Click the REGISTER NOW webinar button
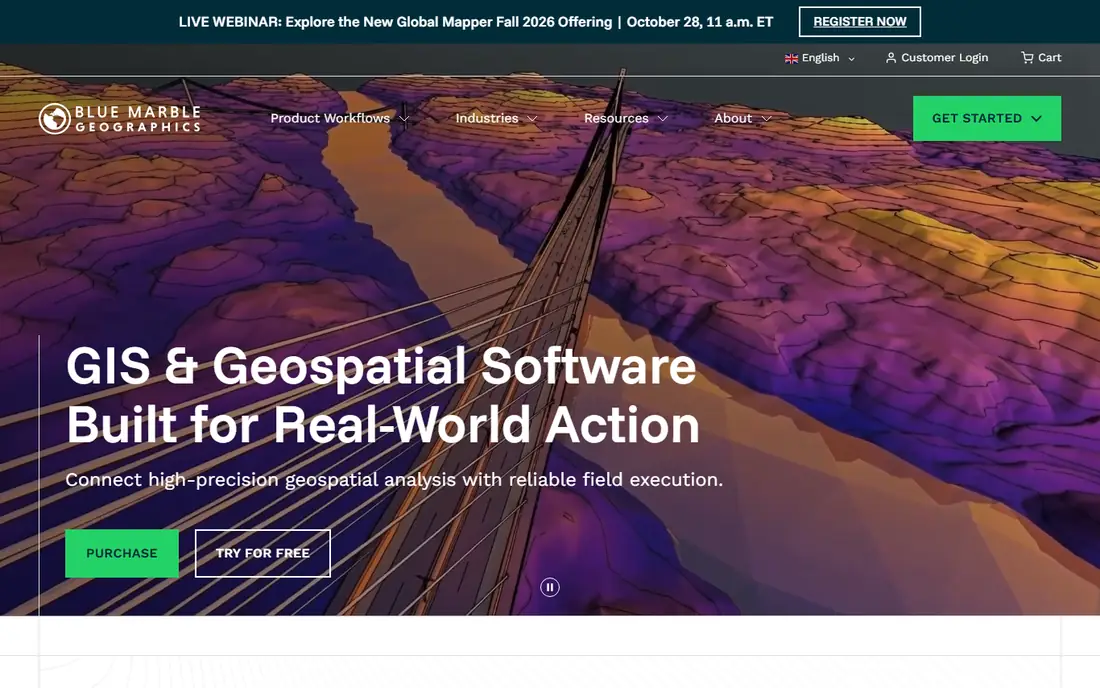Screen dimensions: 1100x688 [x=859, y=22]
